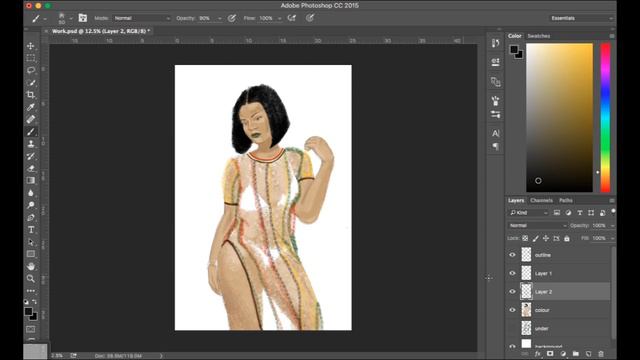Create new adjustment layer icon
The image size is (640, 360).
tap(563, 354)
